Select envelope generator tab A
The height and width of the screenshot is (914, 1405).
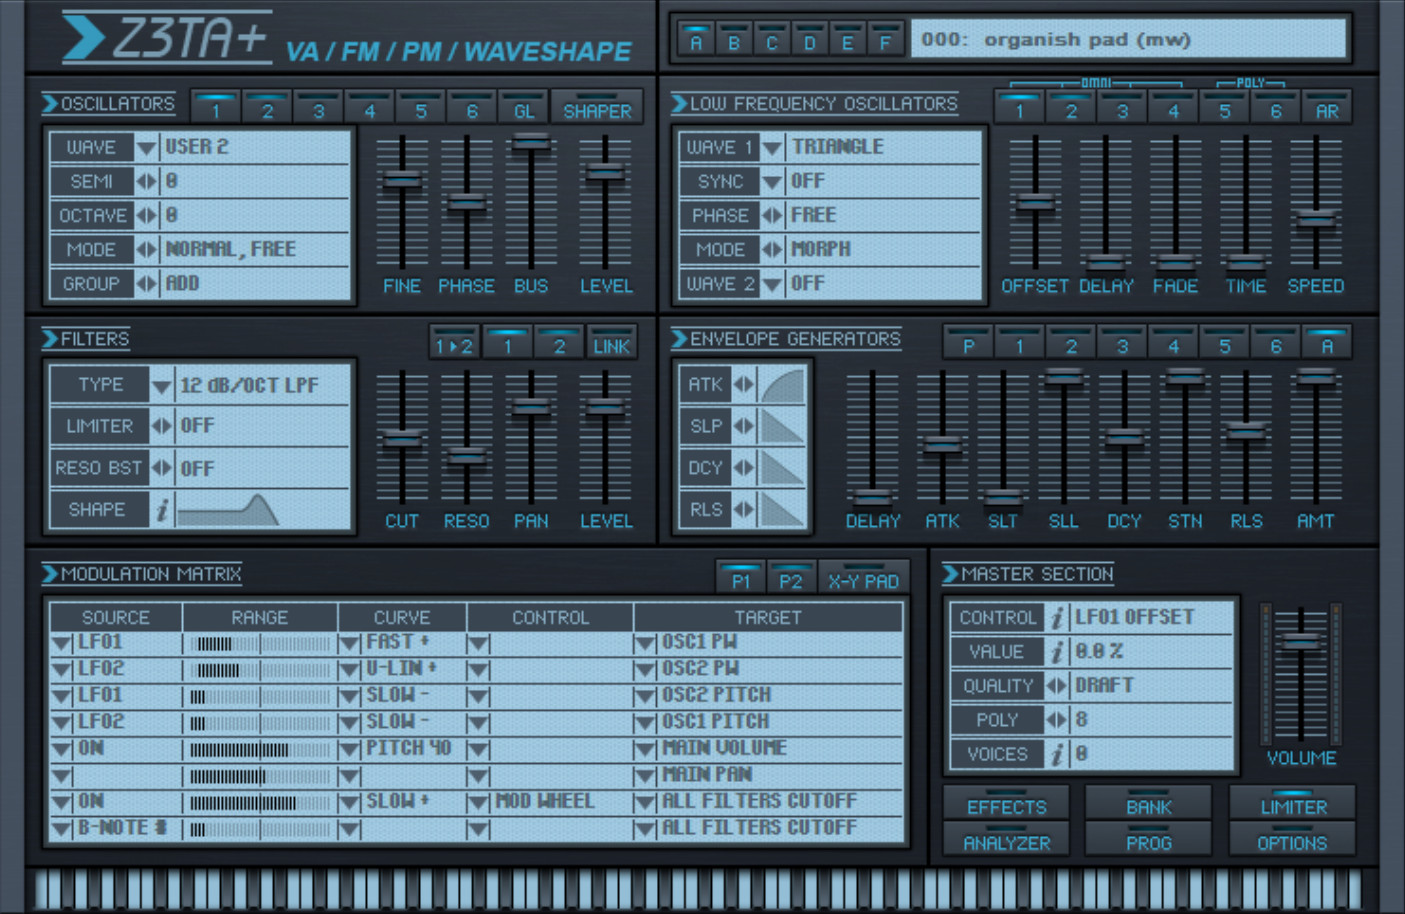(1327, 343)
